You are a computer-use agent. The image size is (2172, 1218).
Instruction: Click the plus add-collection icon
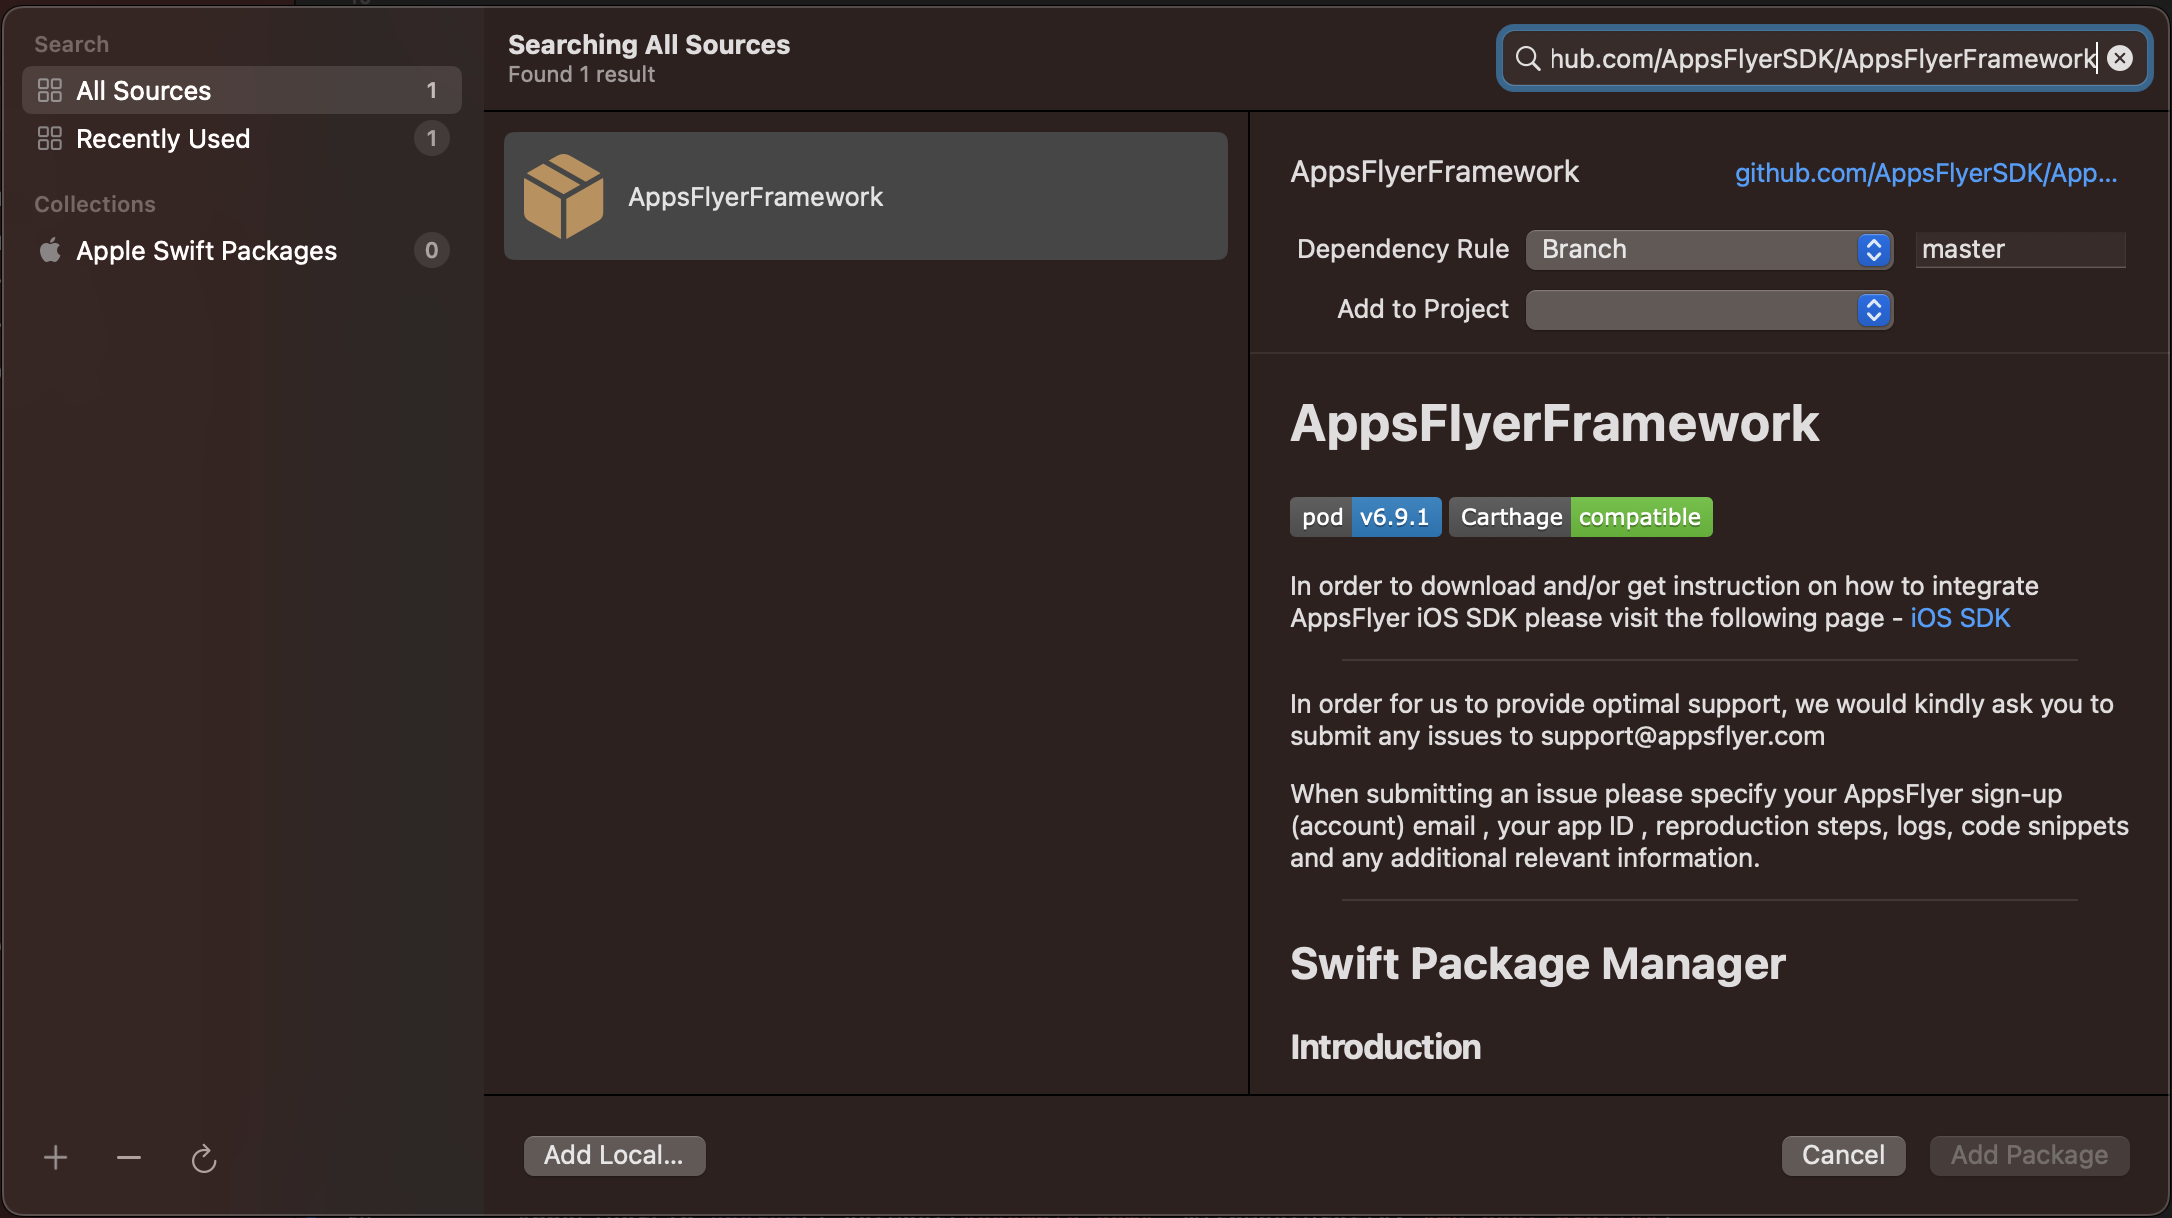coord(56,1158)
